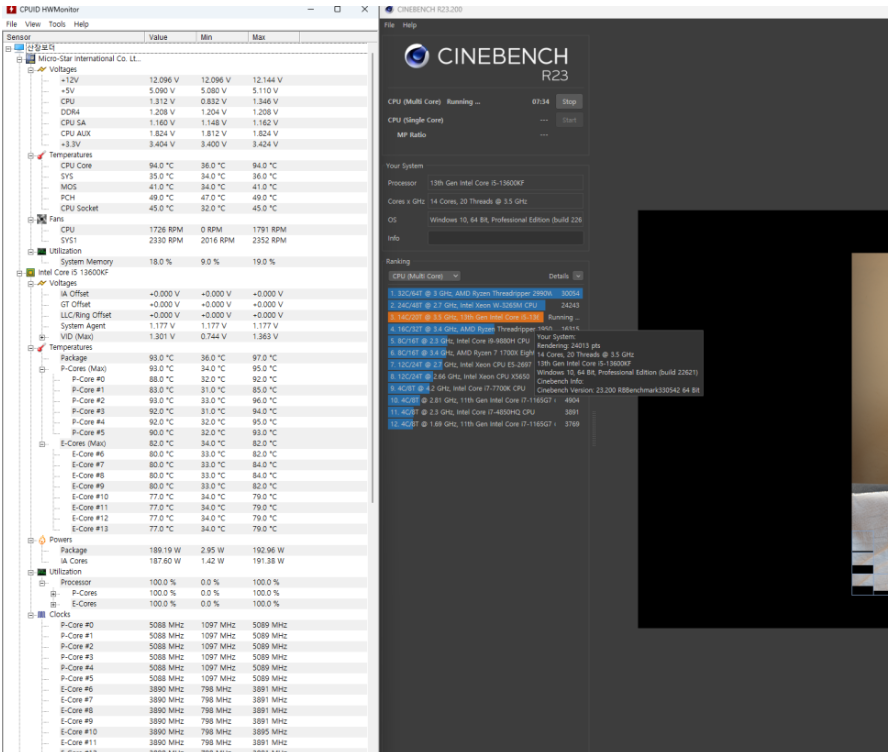This screenshot has width=888, height=752.
Task: Collapse the Intel Core i5 13600KF node
Action: click(x=20, y=272)
